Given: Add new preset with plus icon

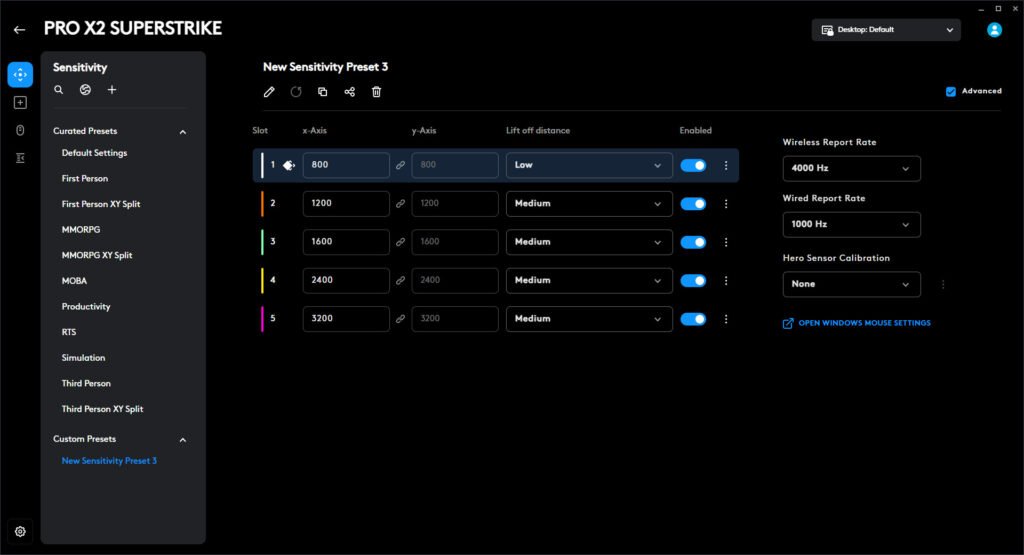Looking at the screenshot, I should point(112,90).
